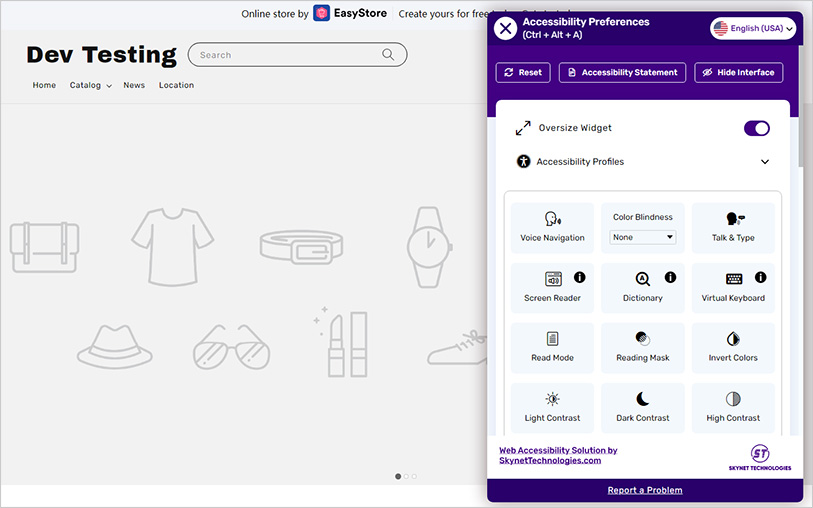
Task: Click the Dictionary info icon
Action: tap(670, 277)
